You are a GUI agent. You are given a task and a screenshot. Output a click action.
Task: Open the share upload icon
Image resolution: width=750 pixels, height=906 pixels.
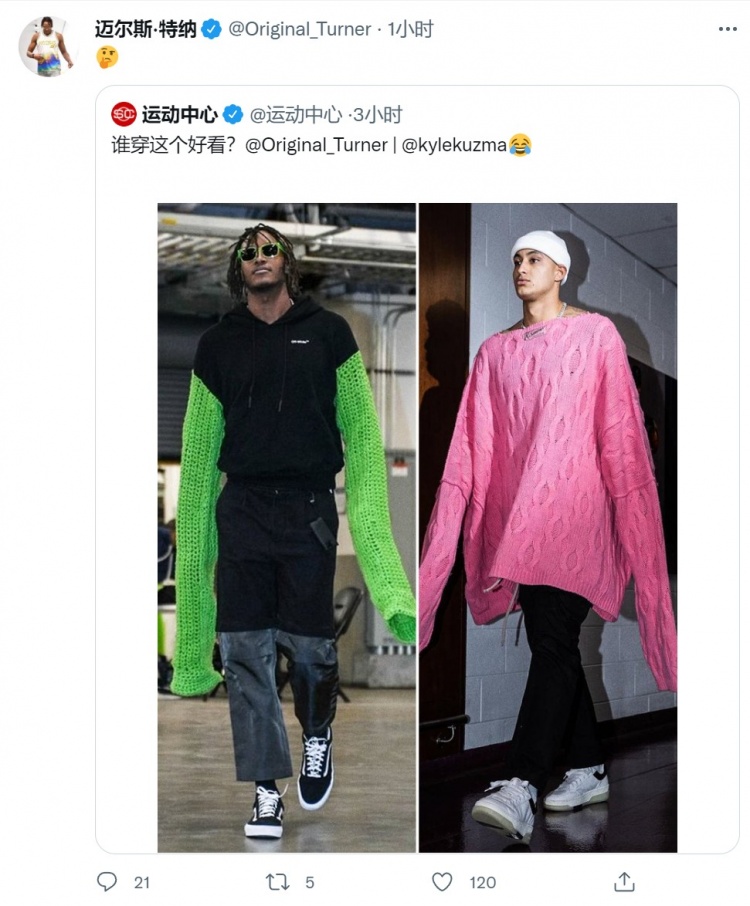click(x=624, y=882)
